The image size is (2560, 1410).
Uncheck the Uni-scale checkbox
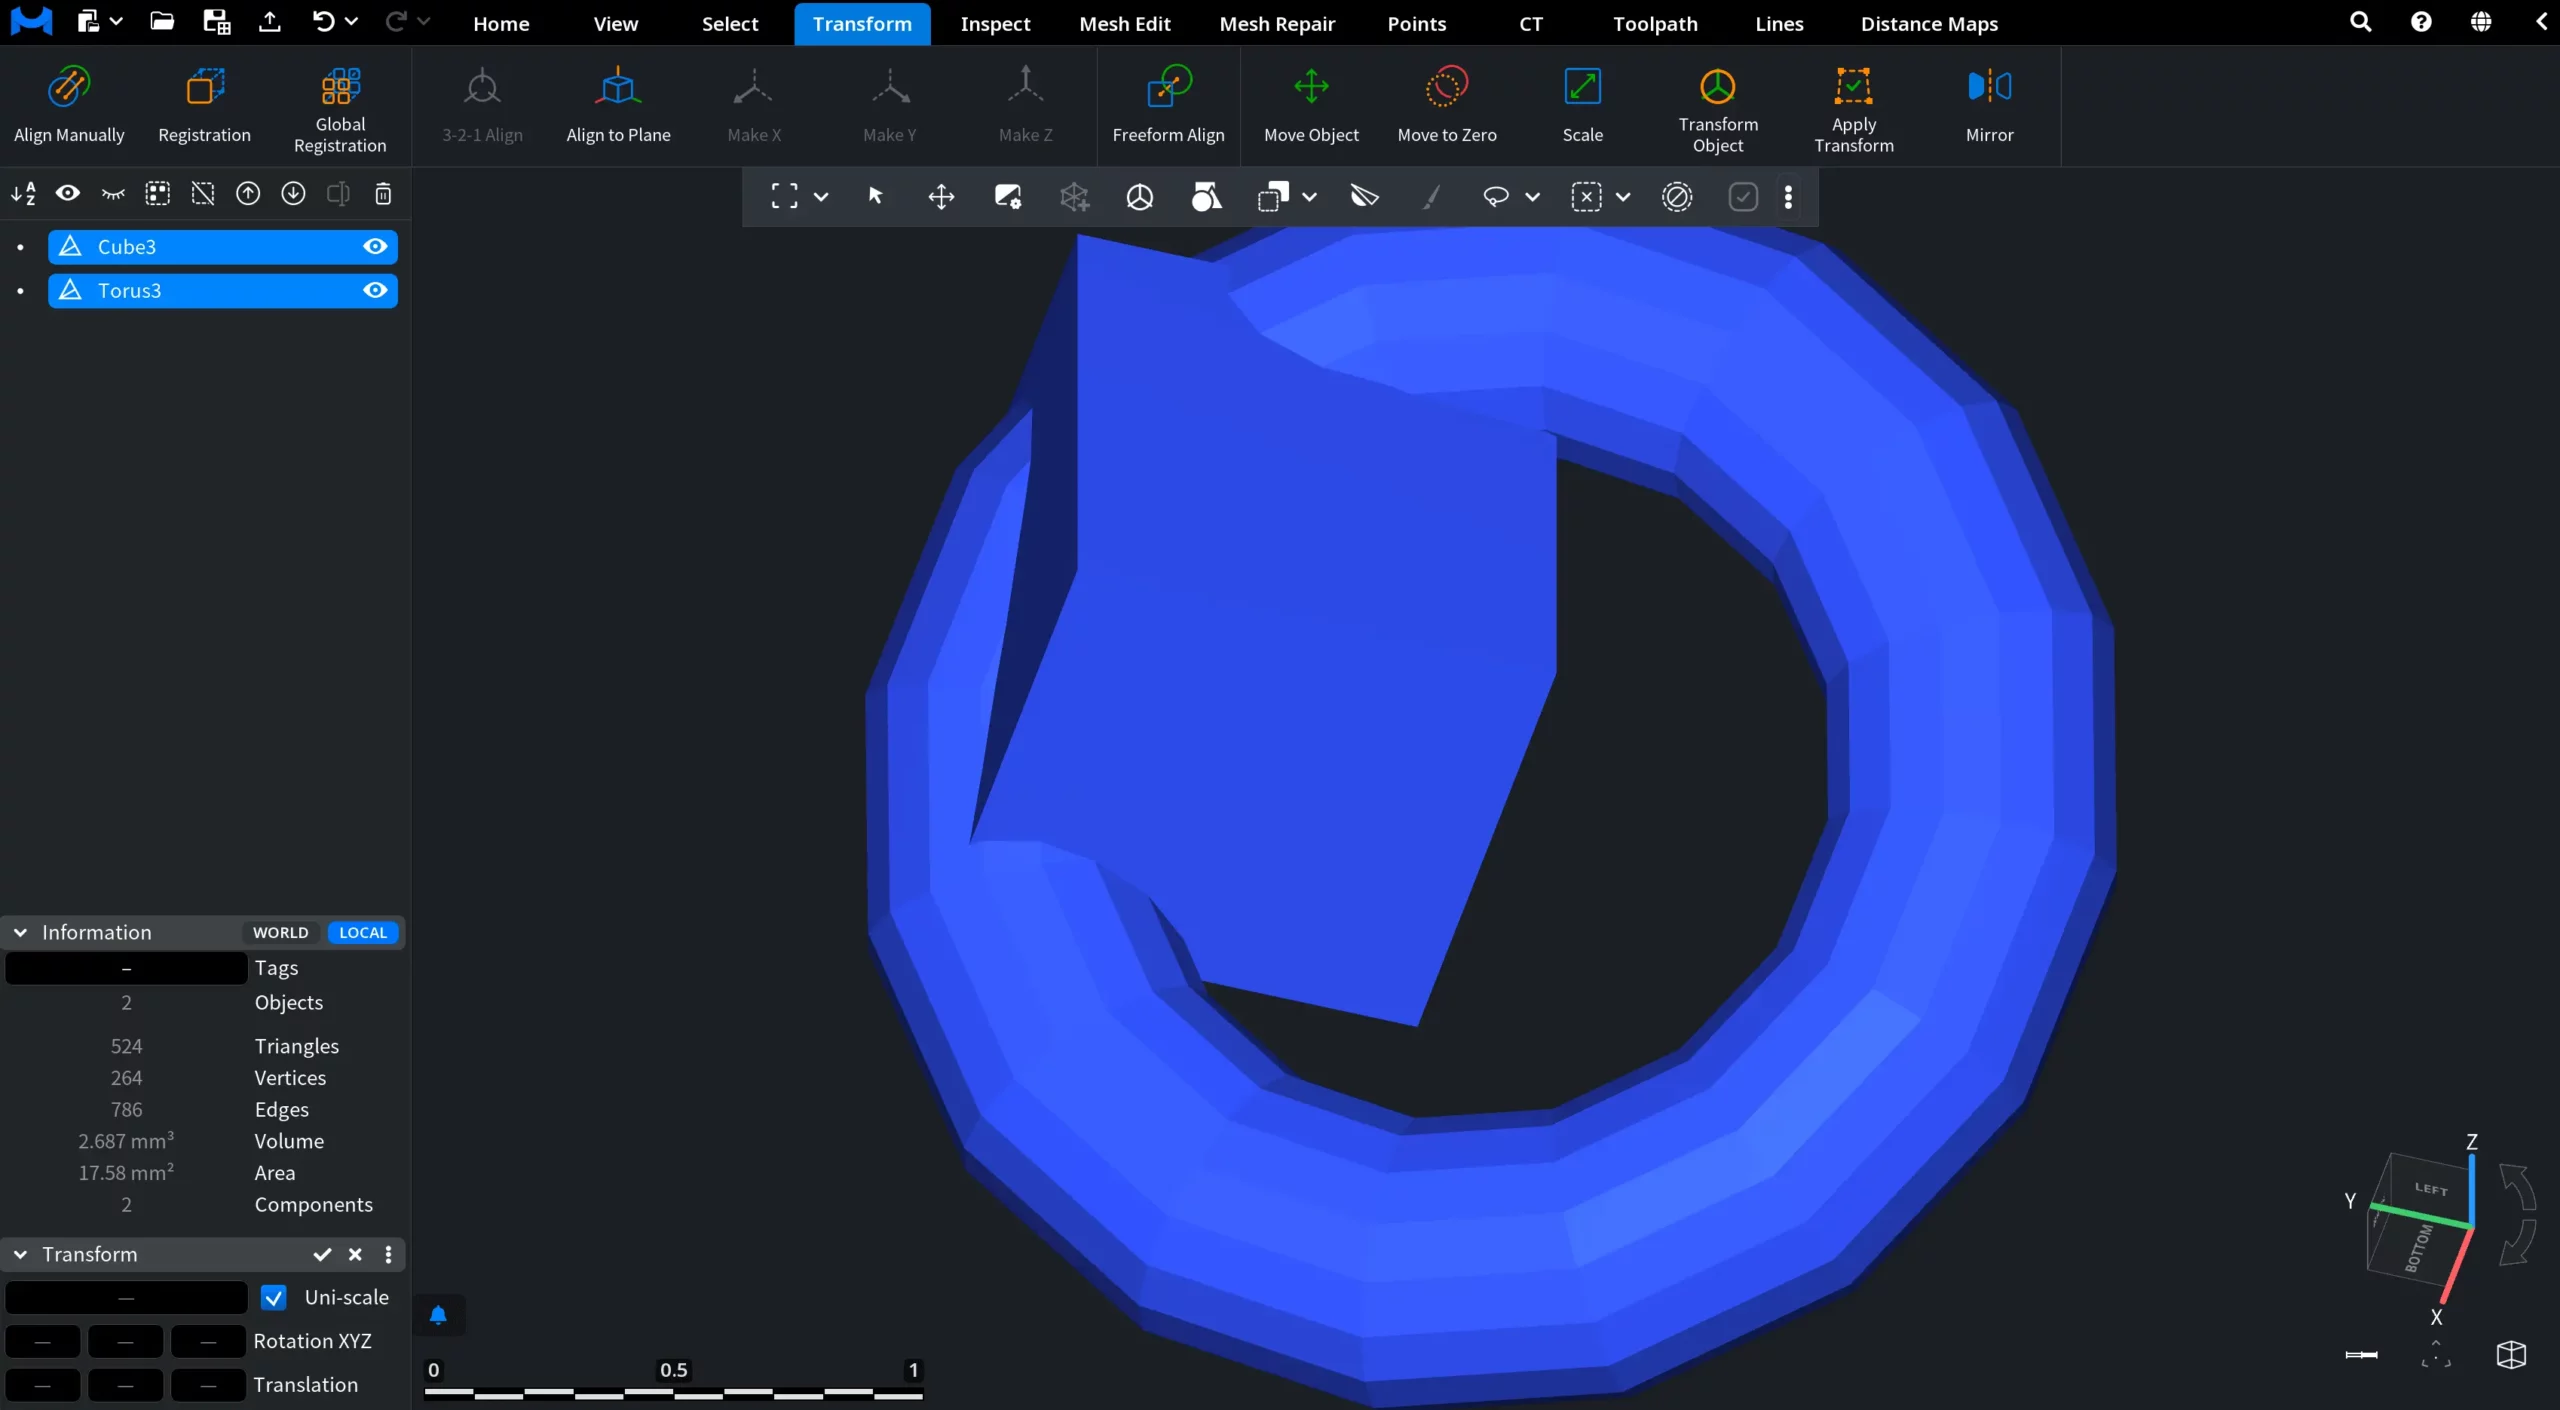(x=273, y=1297)
